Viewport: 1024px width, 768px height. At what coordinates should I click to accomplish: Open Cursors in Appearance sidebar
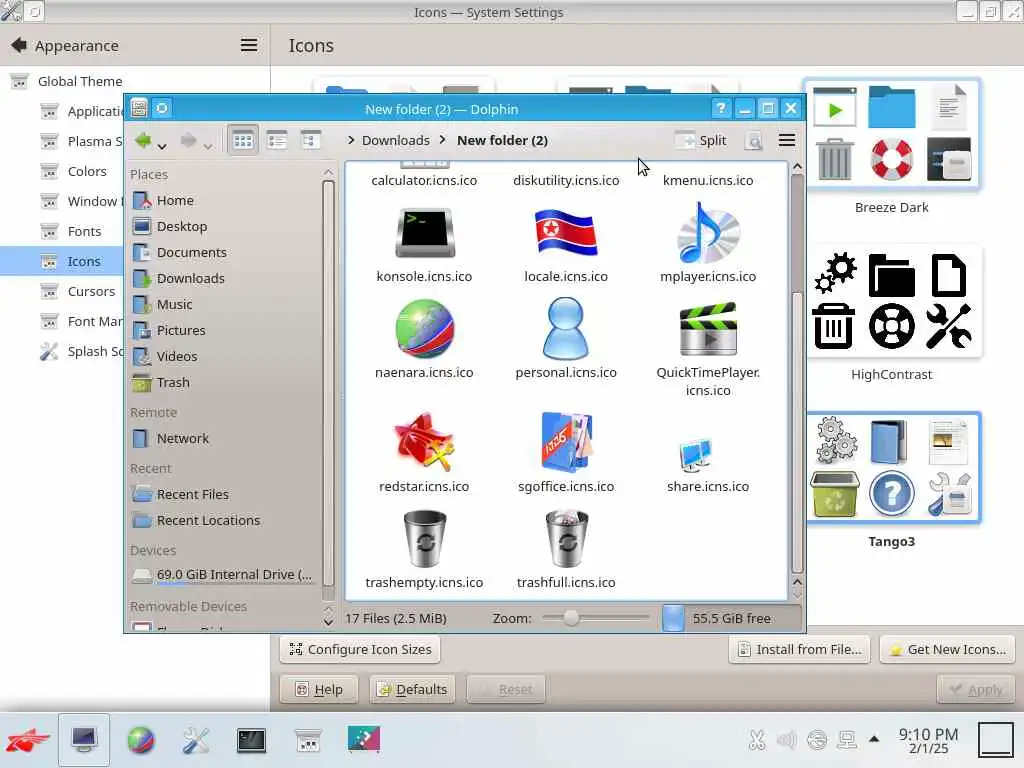(91, 291)
